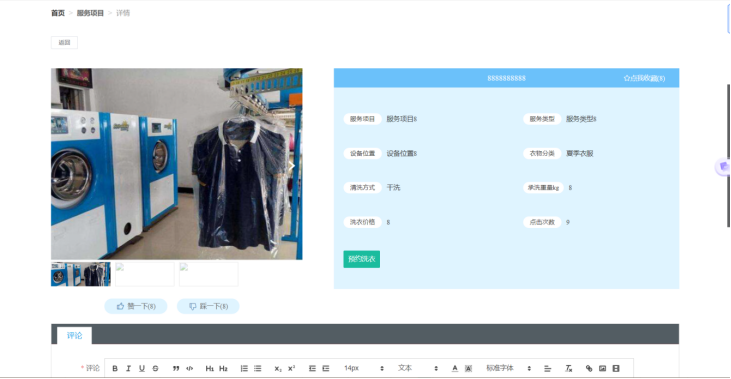Image resolution: width=731 pixels, height=379 pixels.
Task: Insert a bulleted list
Action: tap(257, 368)
